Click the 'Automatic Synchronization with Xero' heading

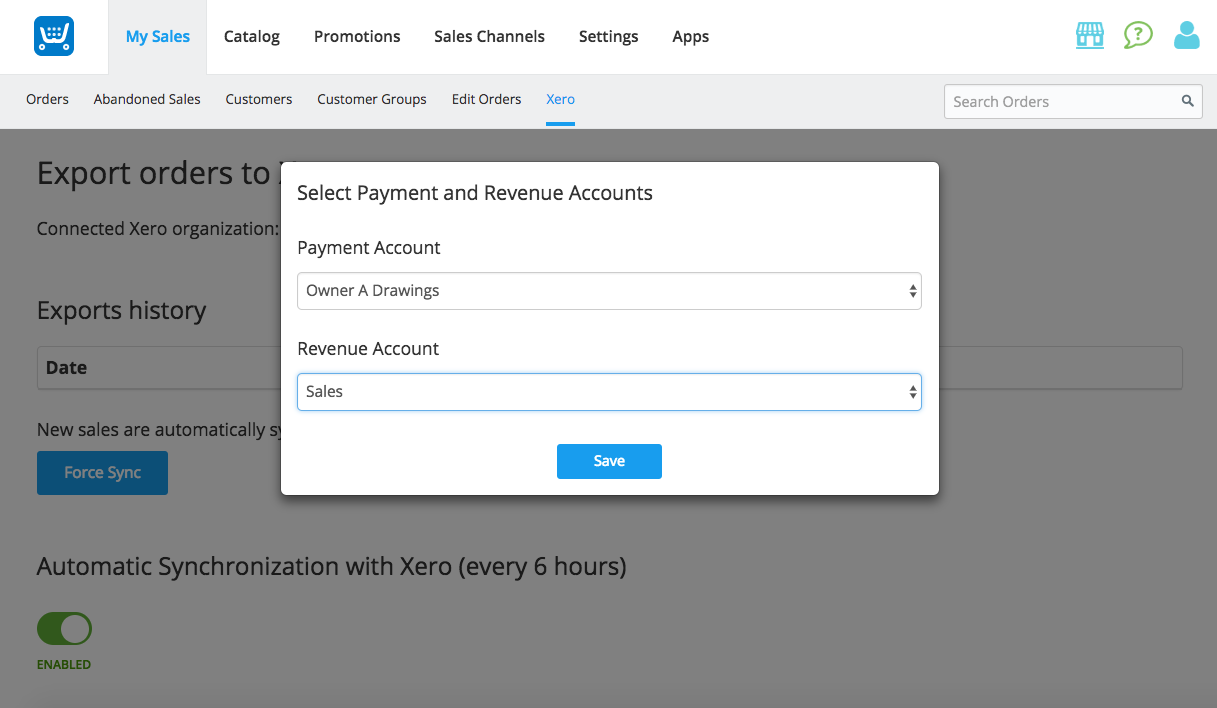331,567
